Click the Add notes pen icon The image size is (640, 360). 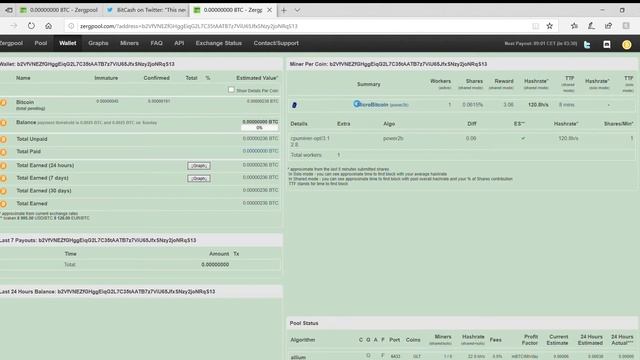coord(591,26)
